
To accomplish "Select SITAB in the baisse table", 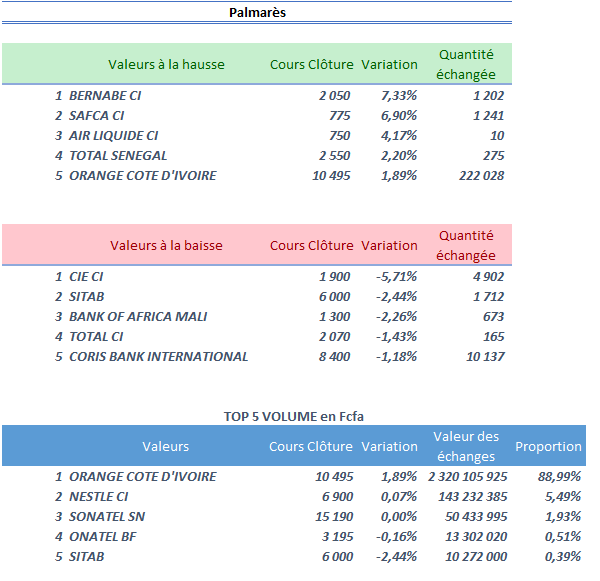I will [86, 296].
